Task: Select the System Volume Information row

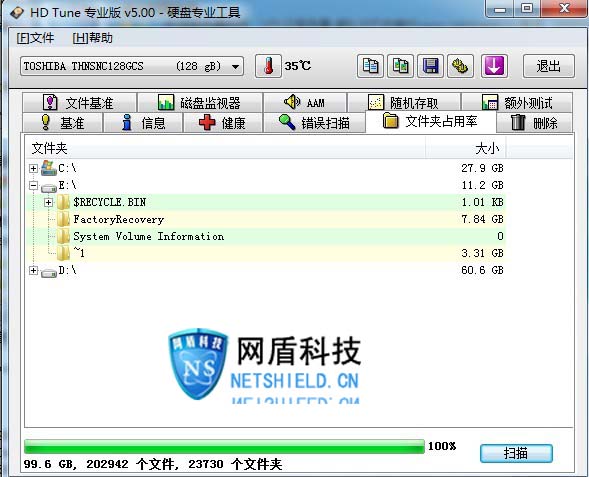Action: click(x=266, y=236)
